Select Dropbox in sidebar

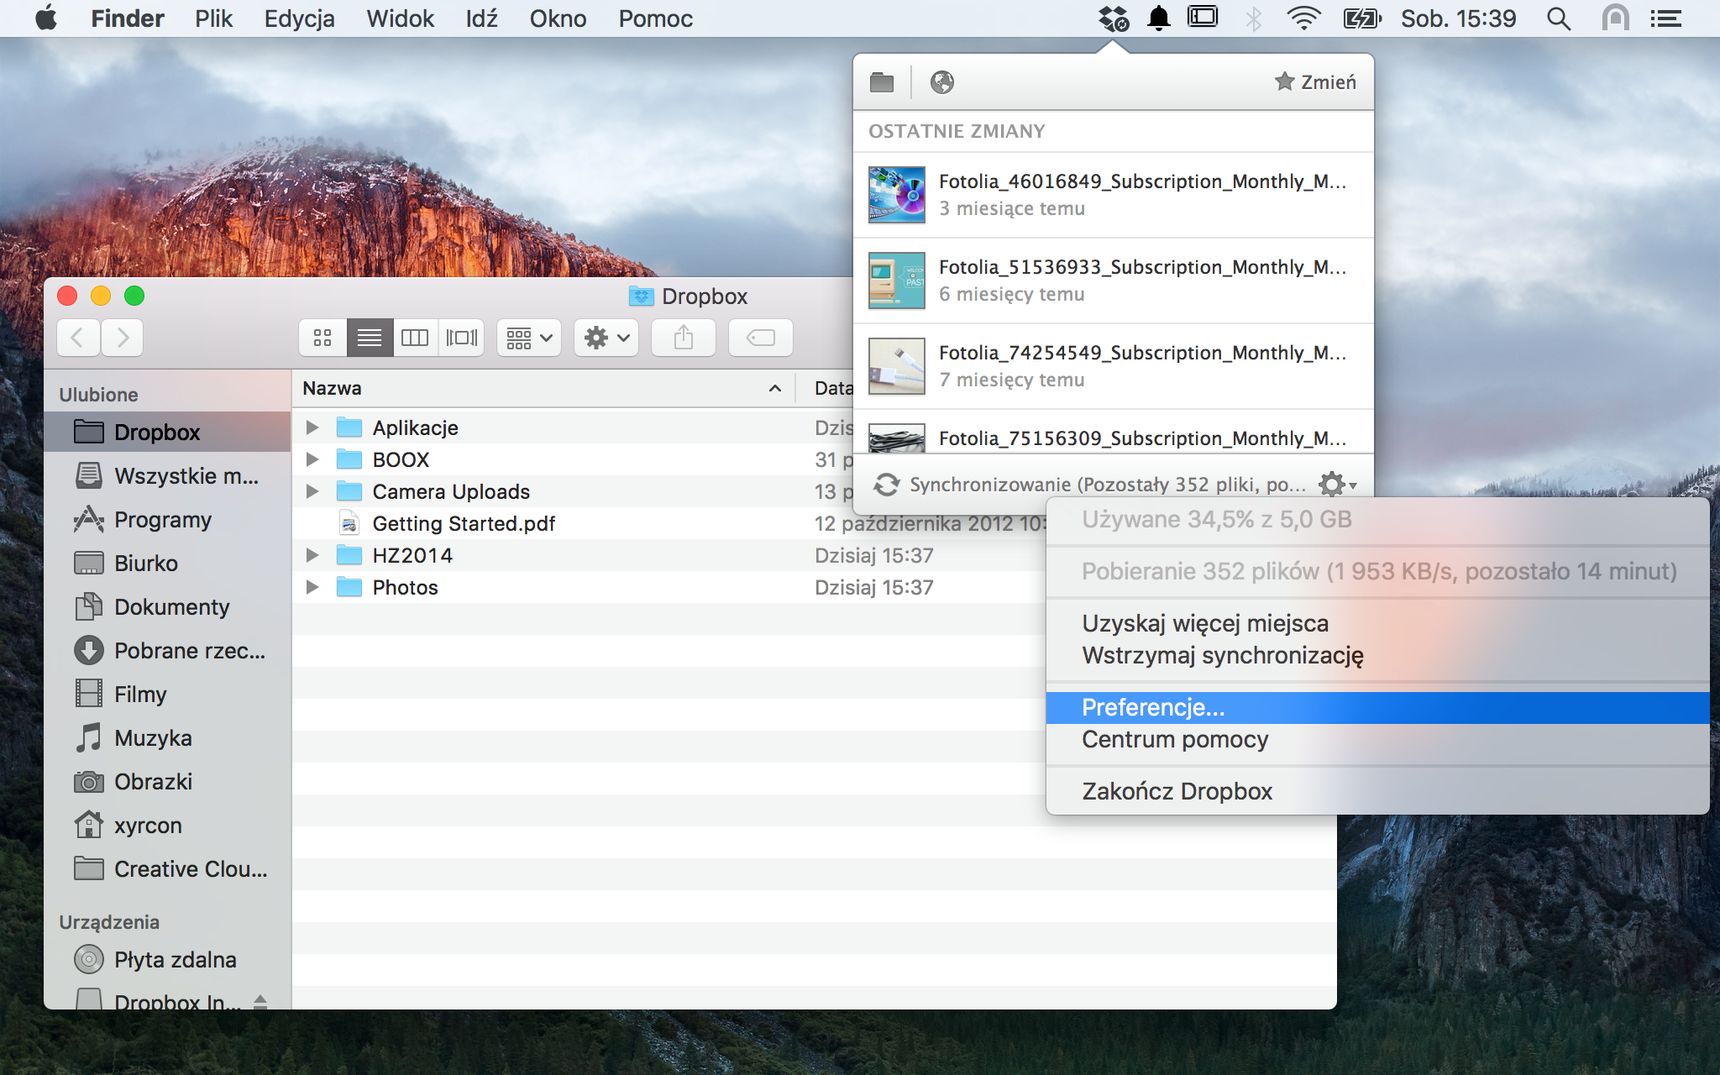167,432
